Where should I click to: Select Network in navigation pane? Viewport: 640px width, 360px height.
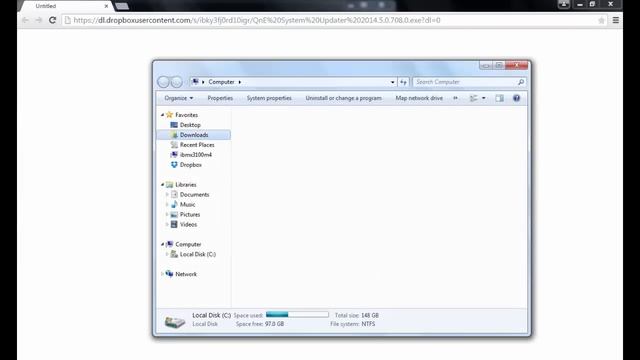[186, 274]
